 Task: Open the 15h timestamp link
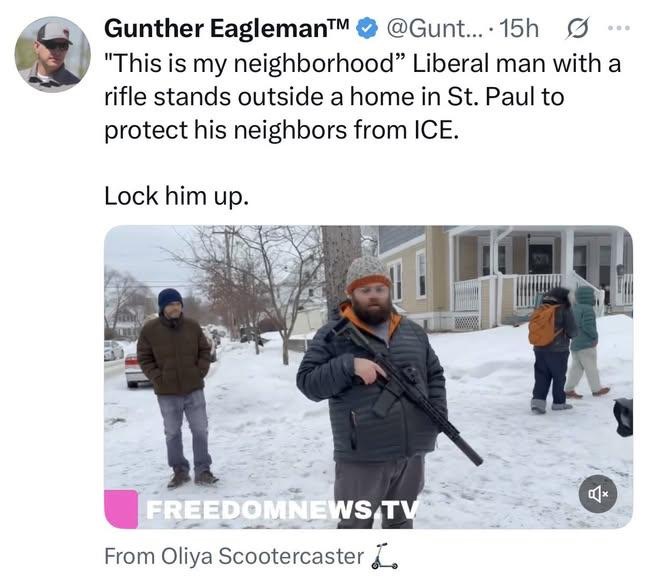tap(519, 29)
